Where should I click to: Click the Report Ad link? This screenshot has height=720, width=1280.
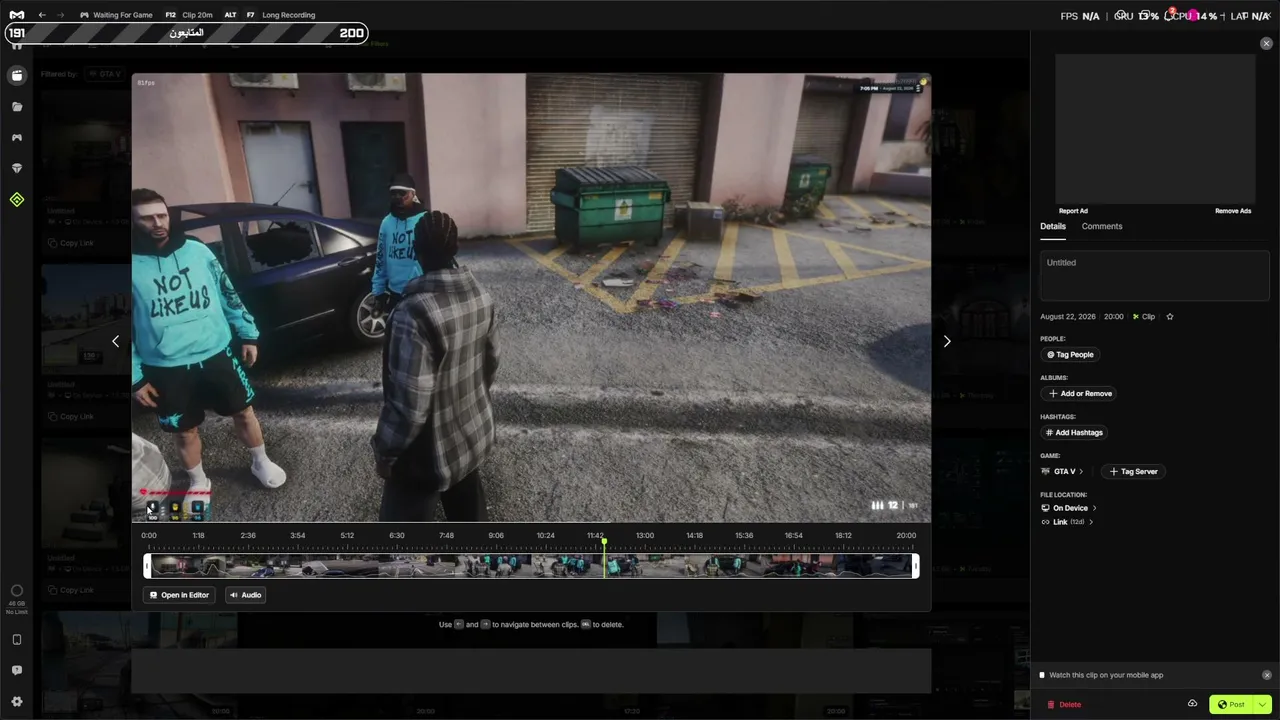1073,211
